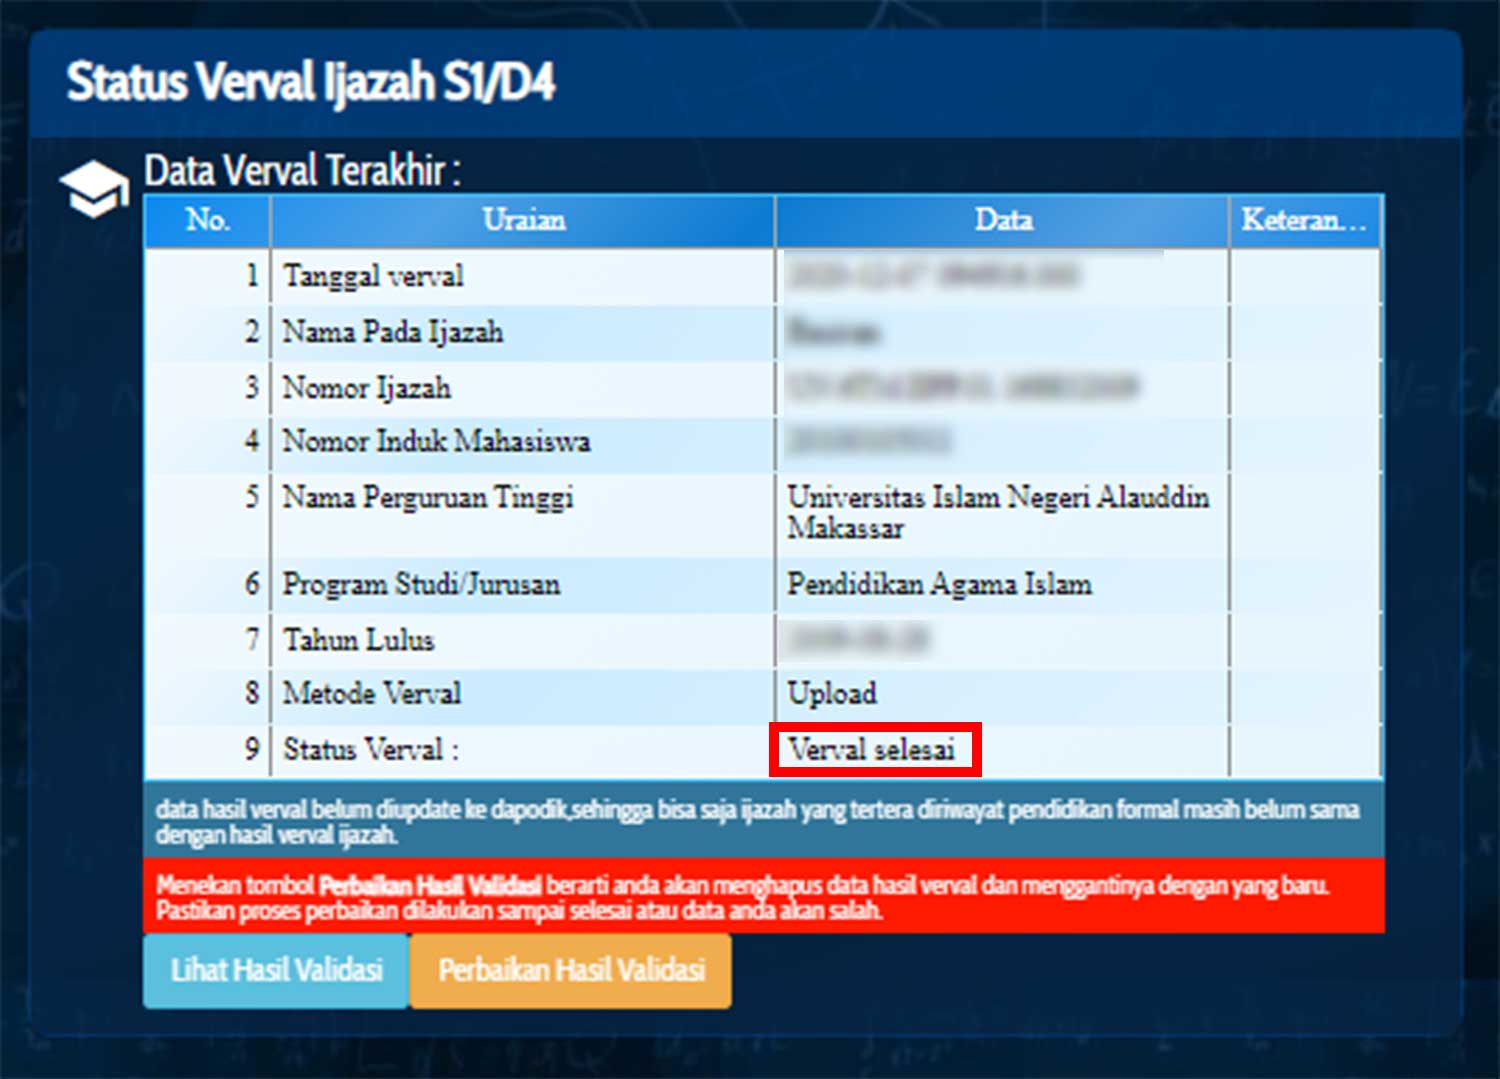Click the Status Verval Ijazah S1/D4 title
The width and height of the screenshot is (1500, 1079).
tap(311, 82)
